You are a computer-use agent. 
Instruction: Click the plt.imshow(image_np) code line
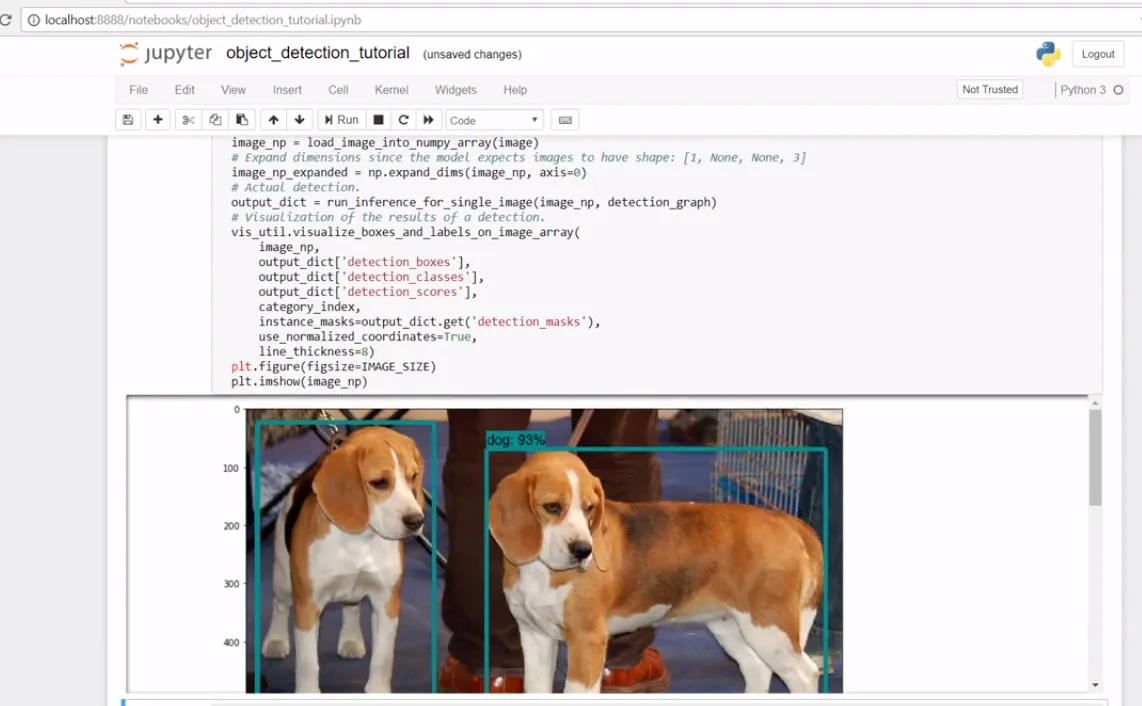299,382
